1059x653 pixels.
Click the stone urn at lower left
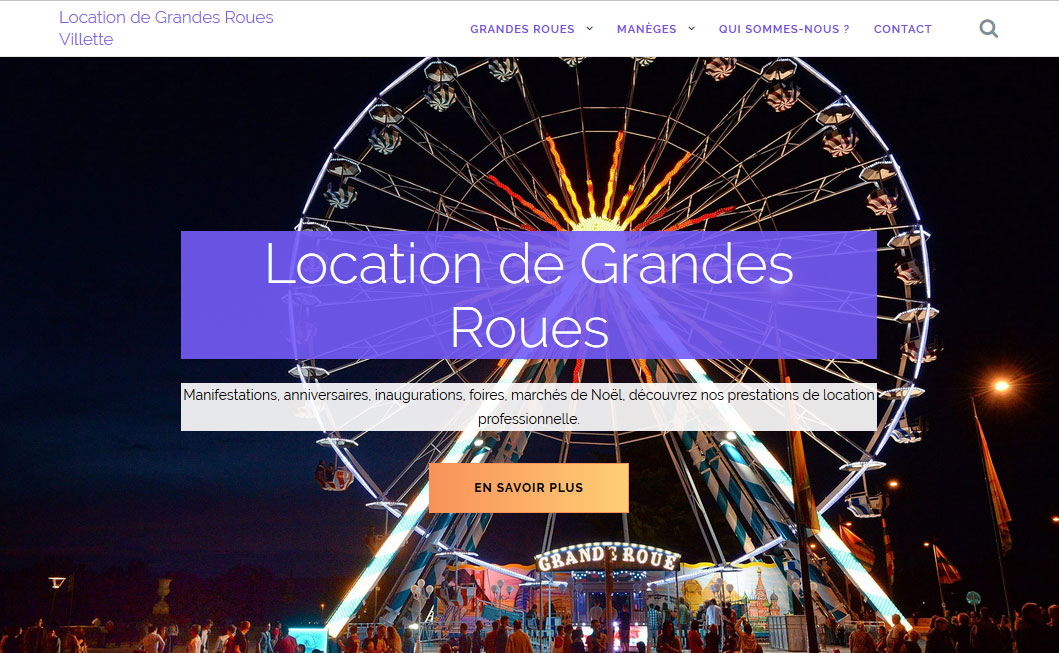[161, 596]
